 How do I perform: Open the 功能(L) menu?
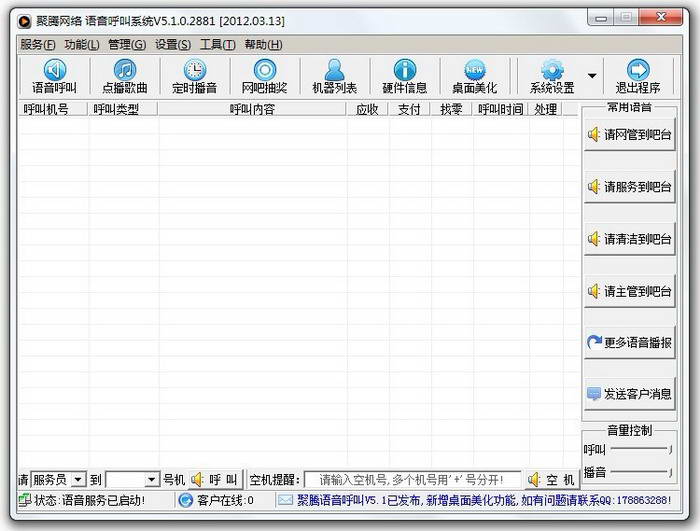point(81,44)
